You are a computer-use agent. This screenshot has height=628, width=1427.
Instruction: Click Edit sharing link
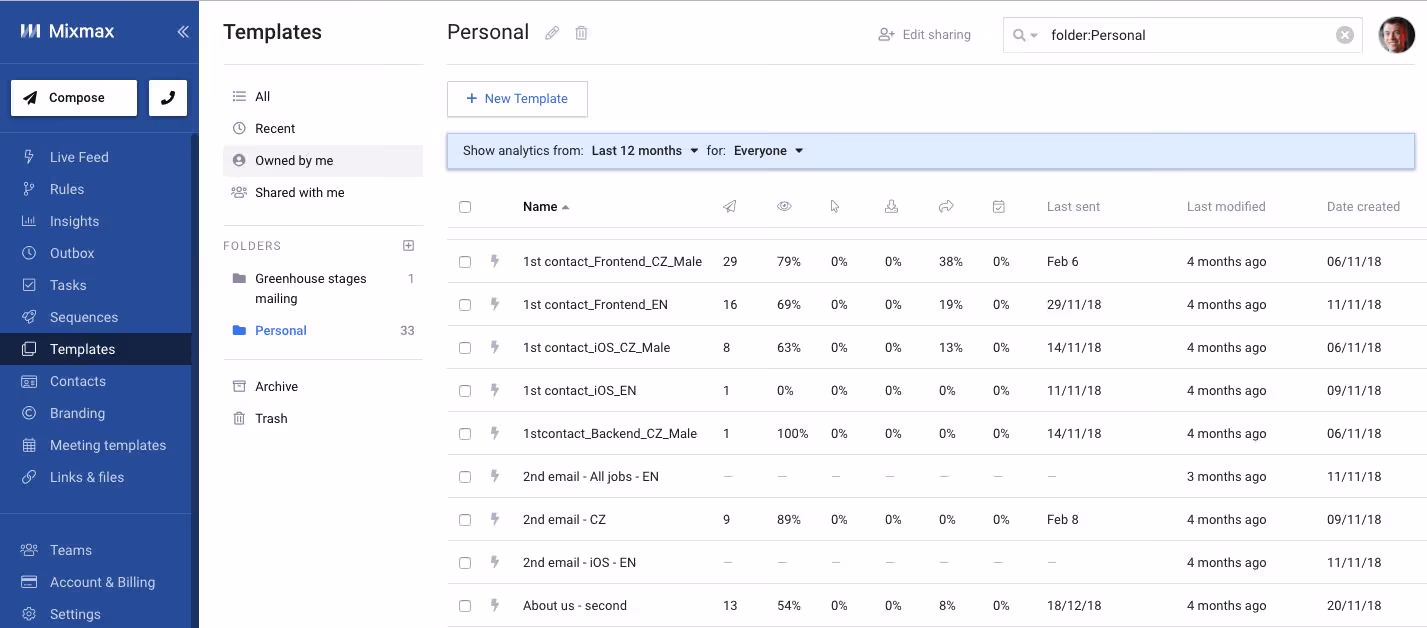pos(924,35)
